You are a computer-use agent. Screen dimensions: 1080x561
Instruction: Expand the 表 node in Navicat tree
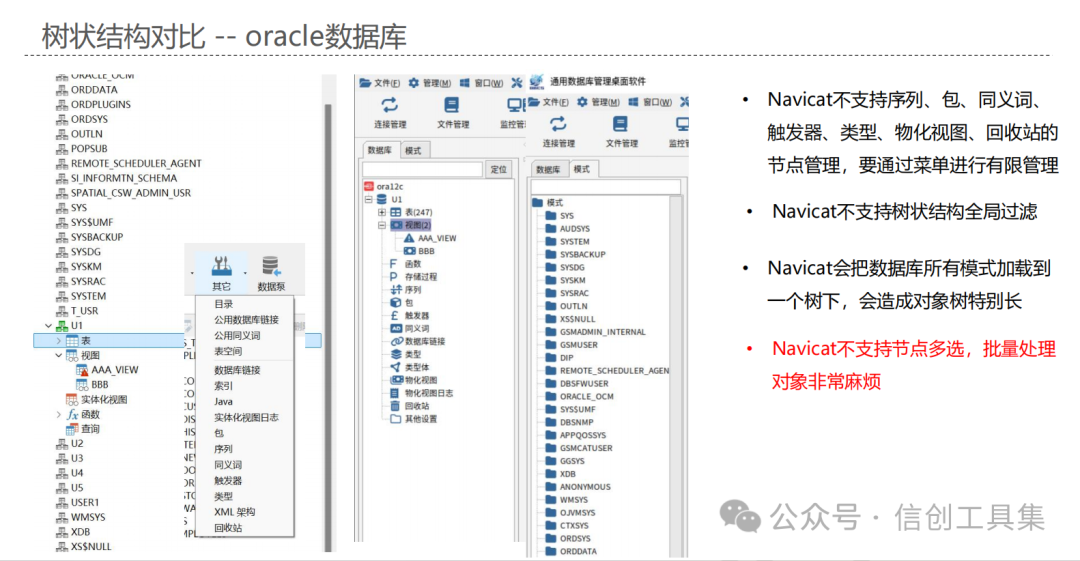tap(59, 340)
